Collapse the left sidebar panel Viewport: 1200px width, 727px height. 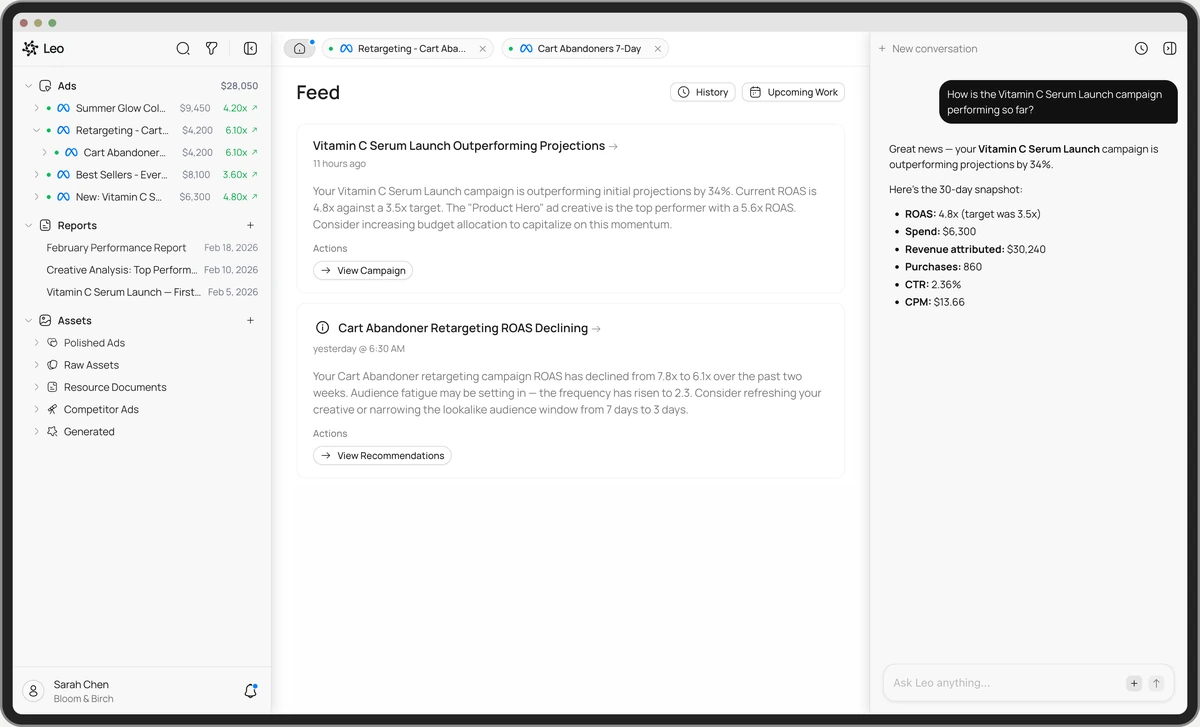pyautogui.click(x=250, y=48)
